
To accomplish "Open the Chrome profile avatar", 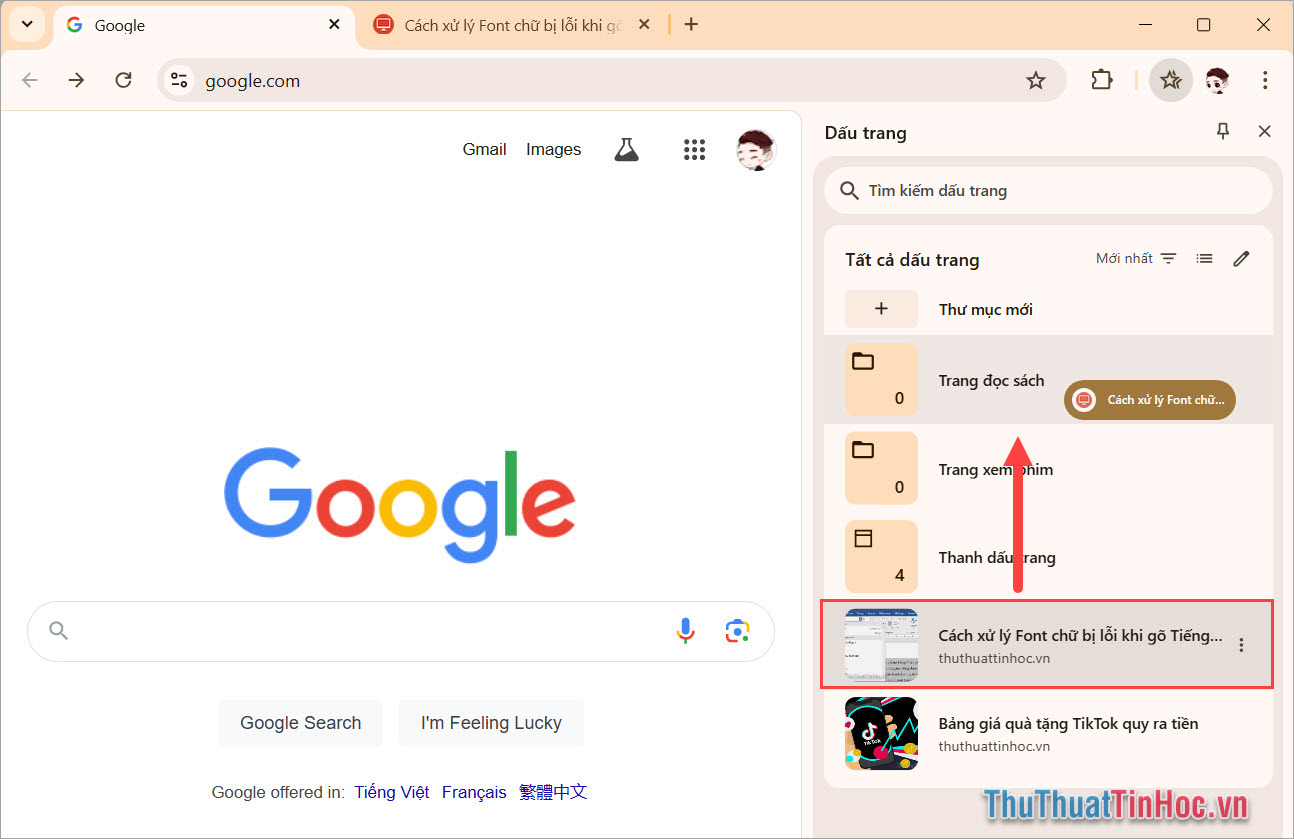I will point(1217,80).
